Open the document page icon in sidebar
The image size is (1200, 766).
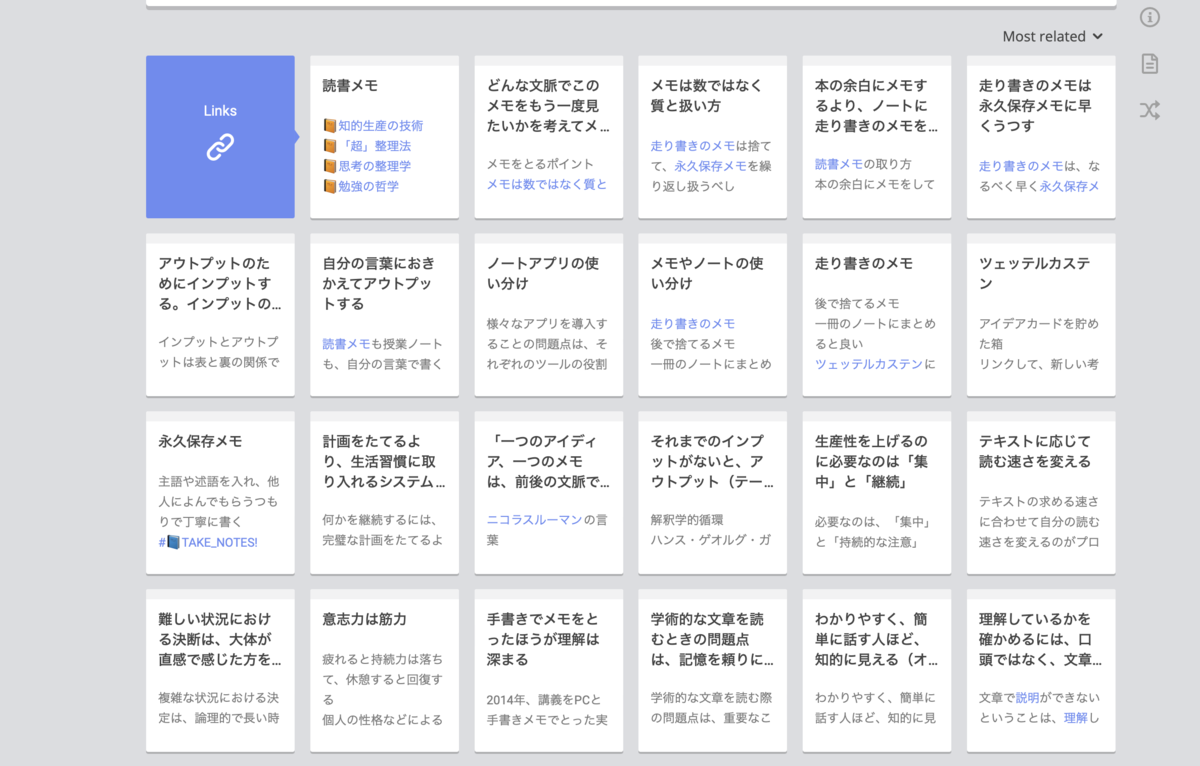pyautogui.click(x=1150, y=64)
